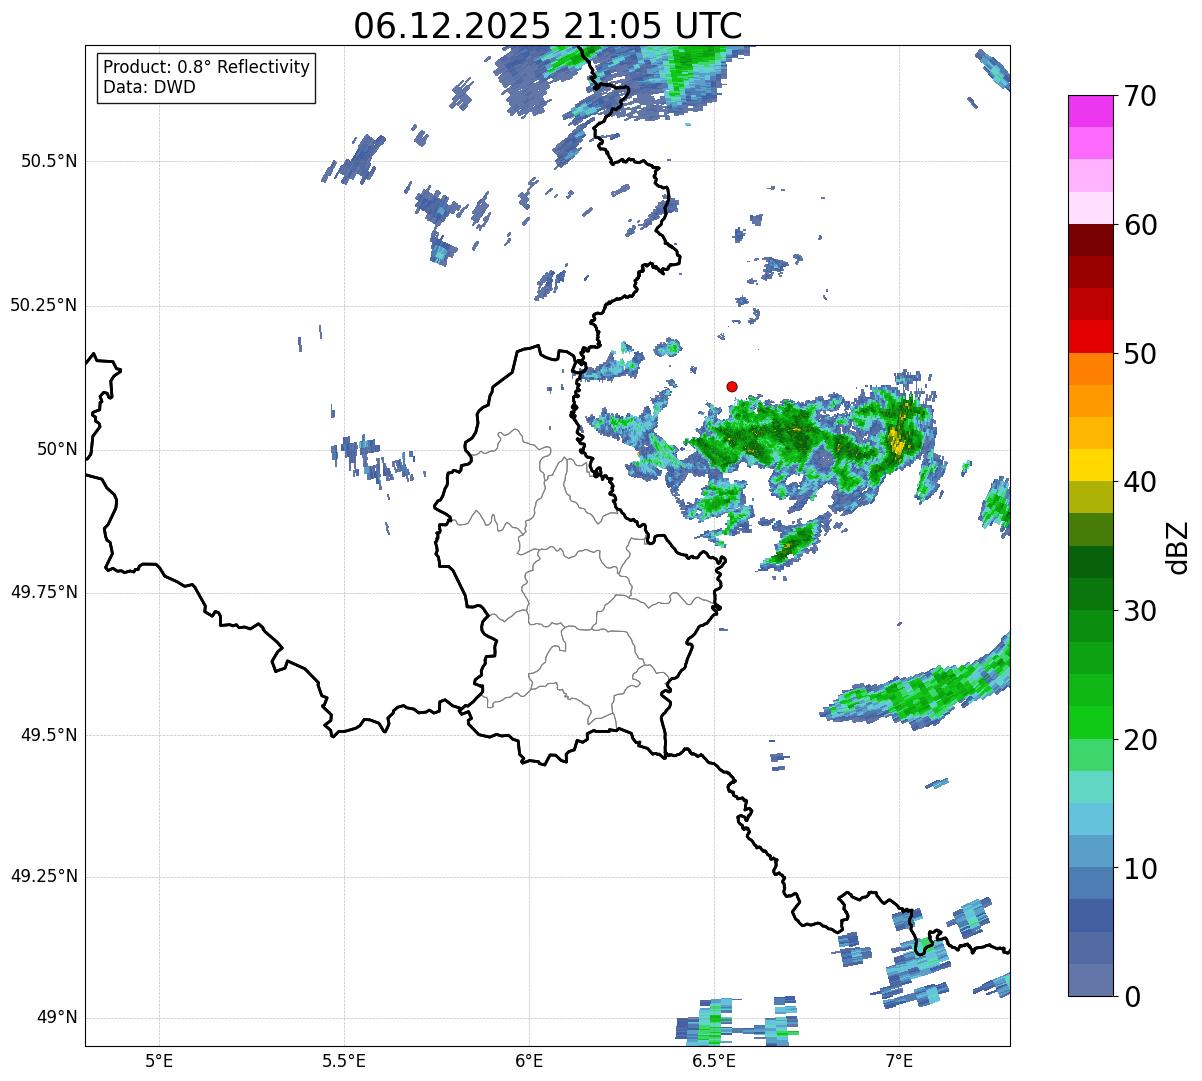The image size is (1202, 1081).
Task: Pick the slate blue swatch at colorbar bottom
Action: coord(1090,980)
